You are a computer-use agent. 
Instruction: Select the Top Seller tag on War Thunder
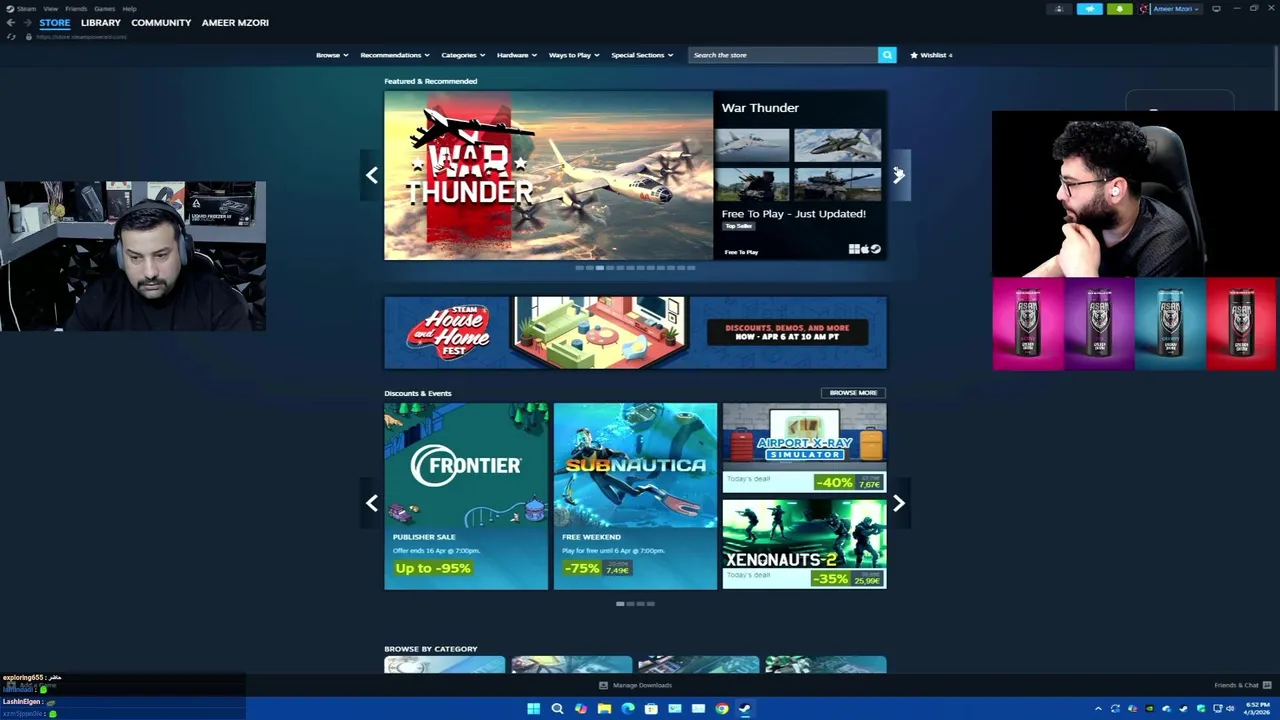[738, 226]
